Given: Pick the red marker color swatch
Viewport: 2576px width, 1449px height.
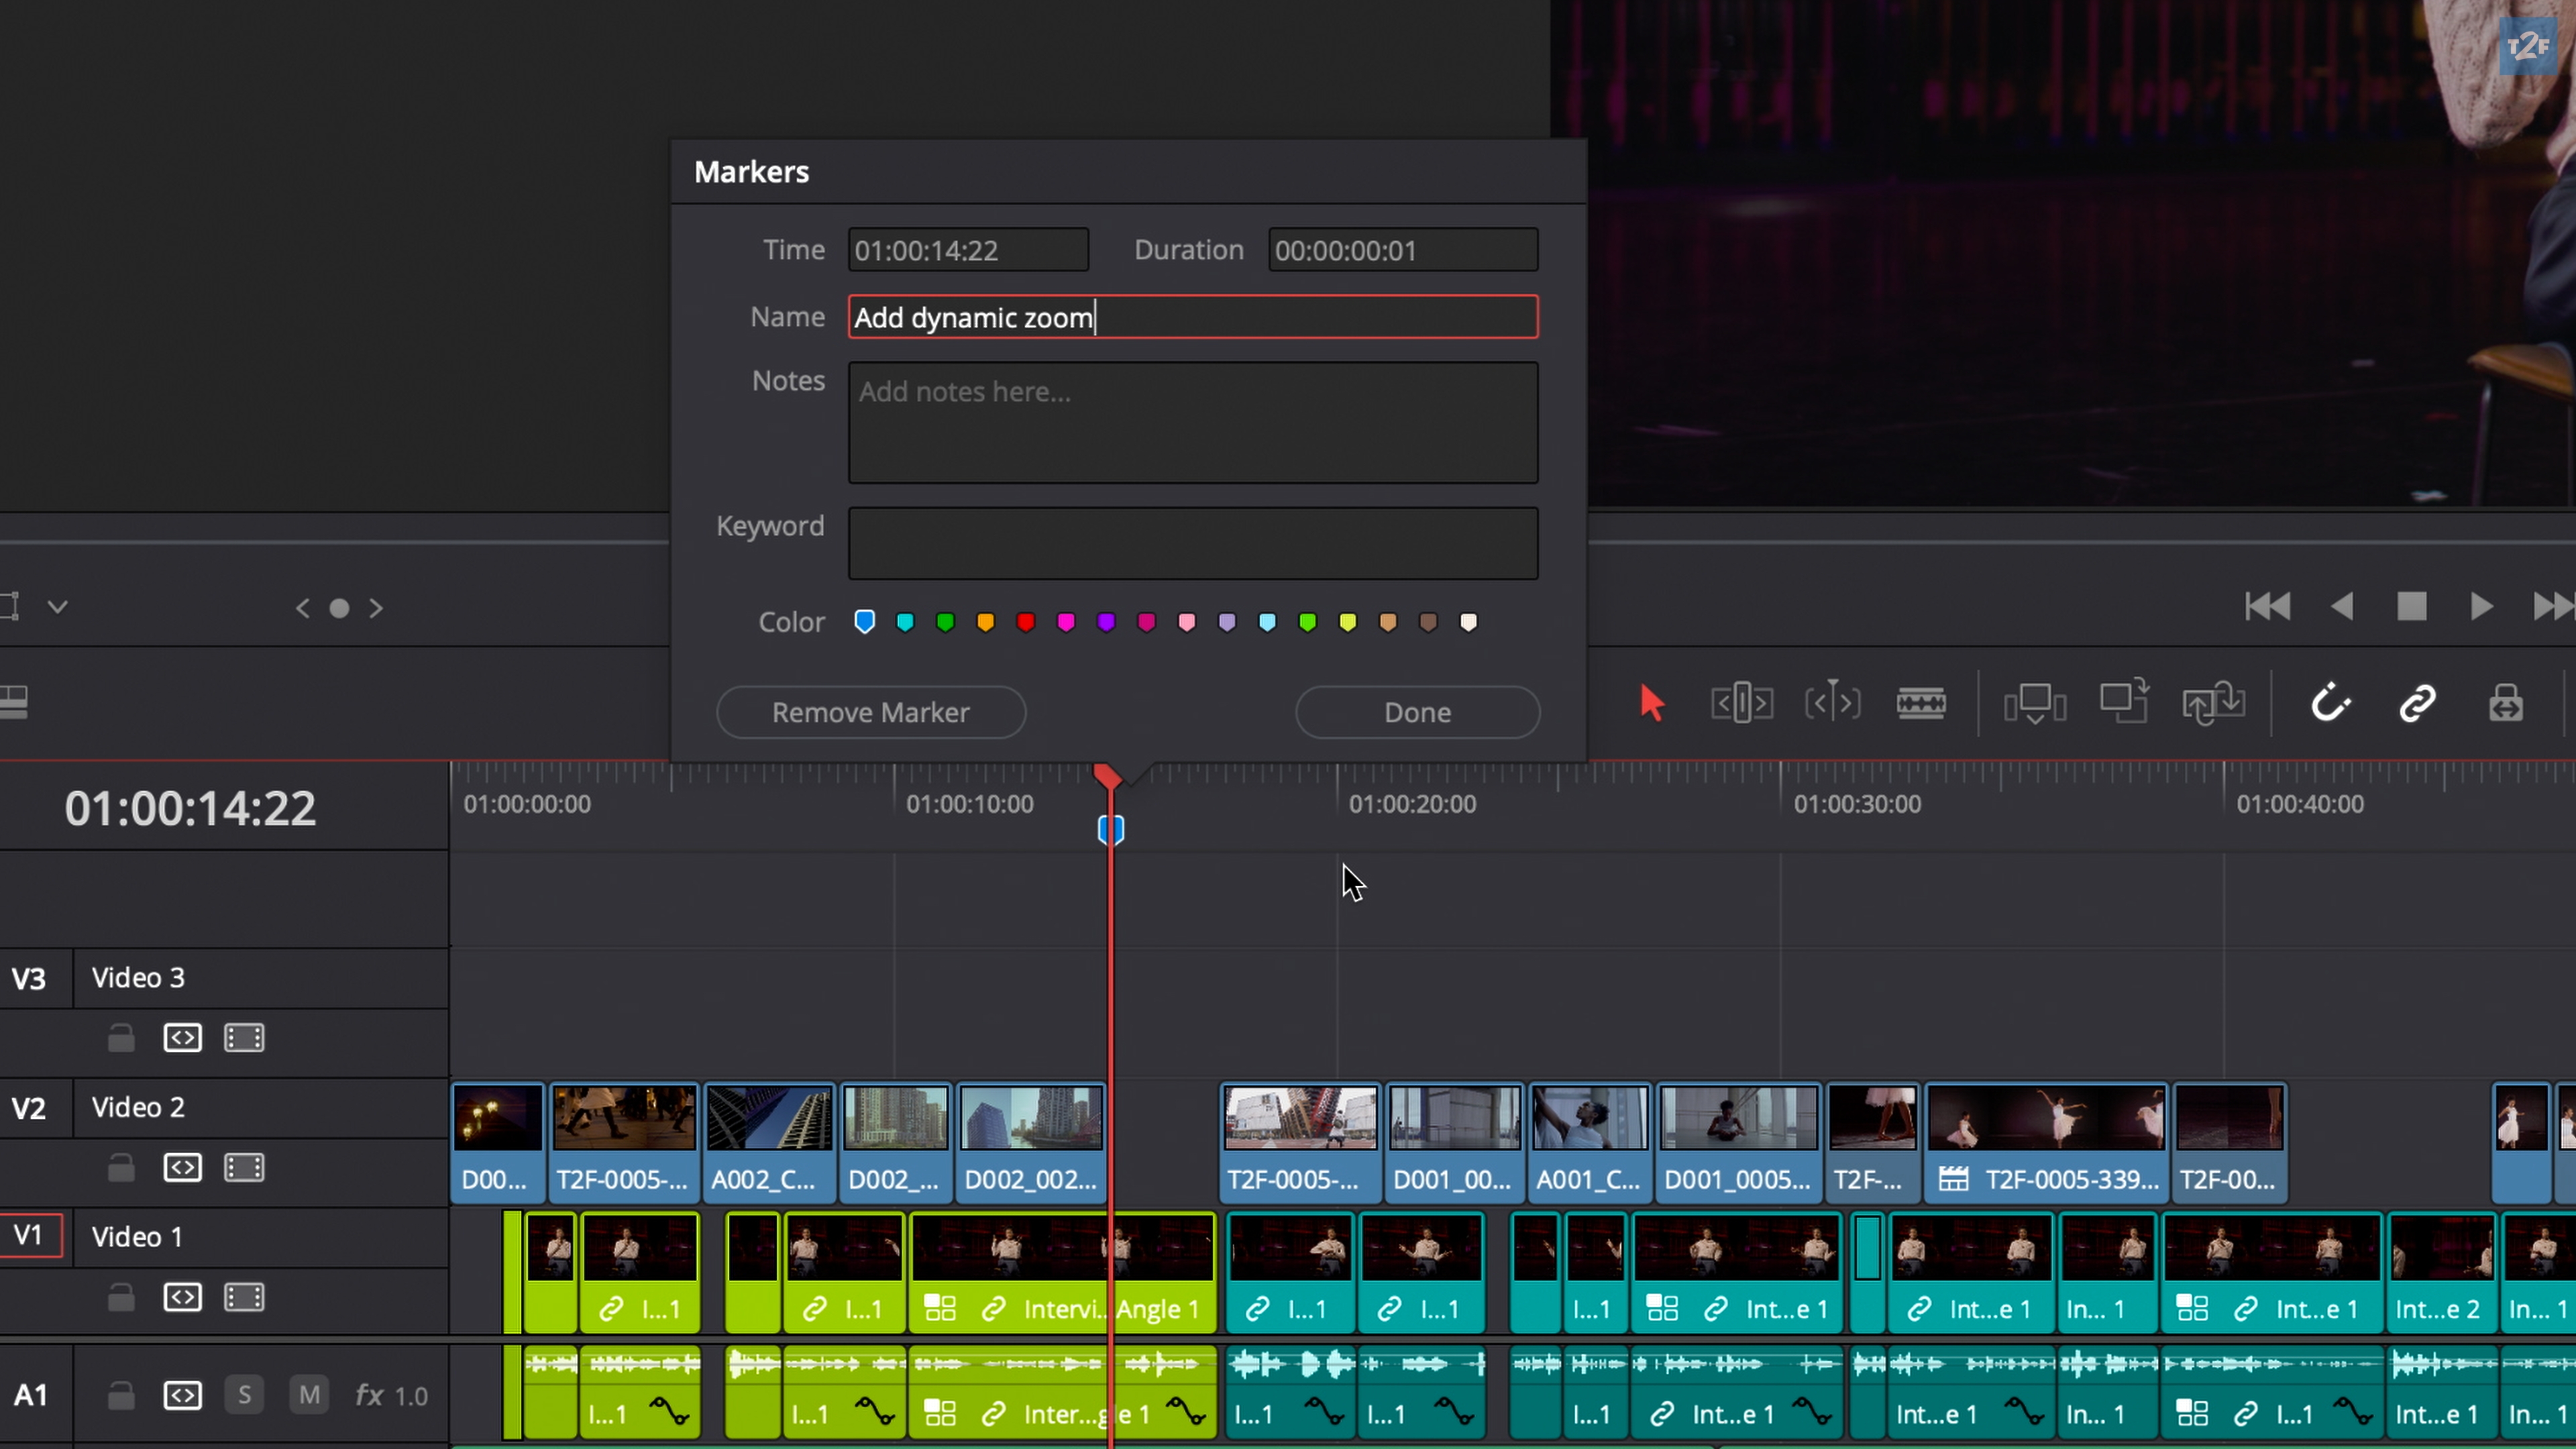Looking at the screenshot, I should coord(1025,622).
